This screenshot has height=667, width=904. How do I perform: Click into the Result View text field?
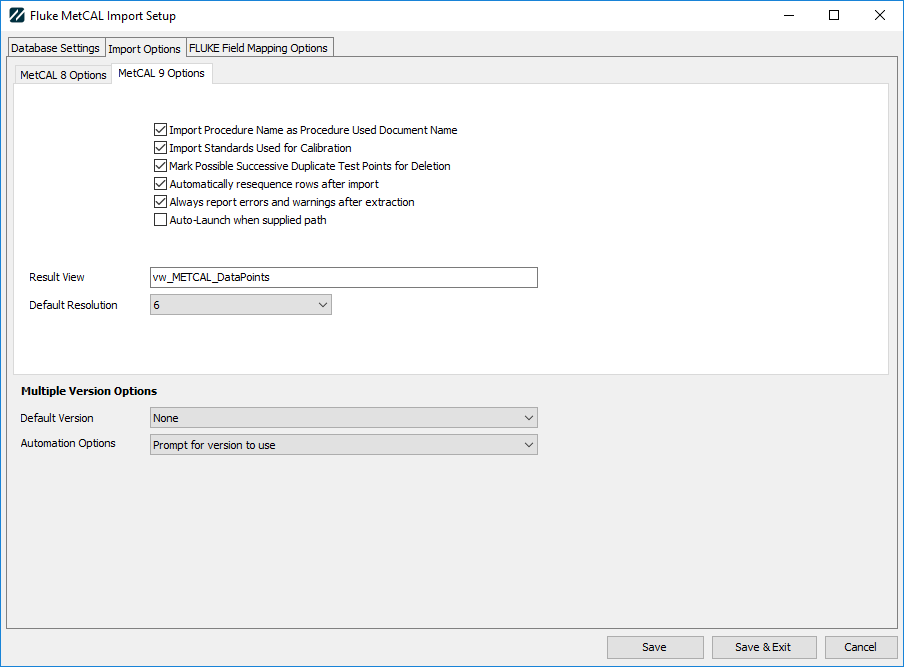(x=343, y=277)
